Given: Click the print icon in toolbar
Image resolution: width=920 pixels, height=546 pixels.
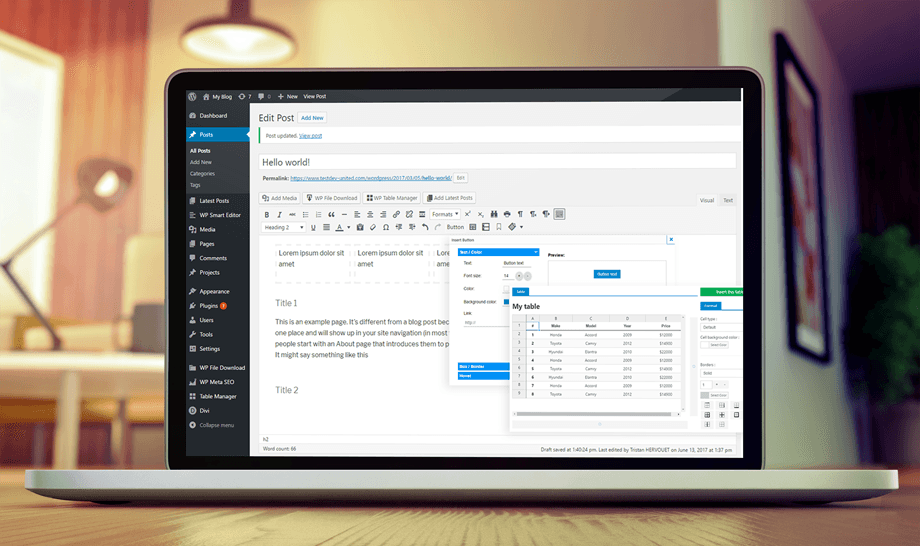Looking at the screenshot, I should 507,214.
